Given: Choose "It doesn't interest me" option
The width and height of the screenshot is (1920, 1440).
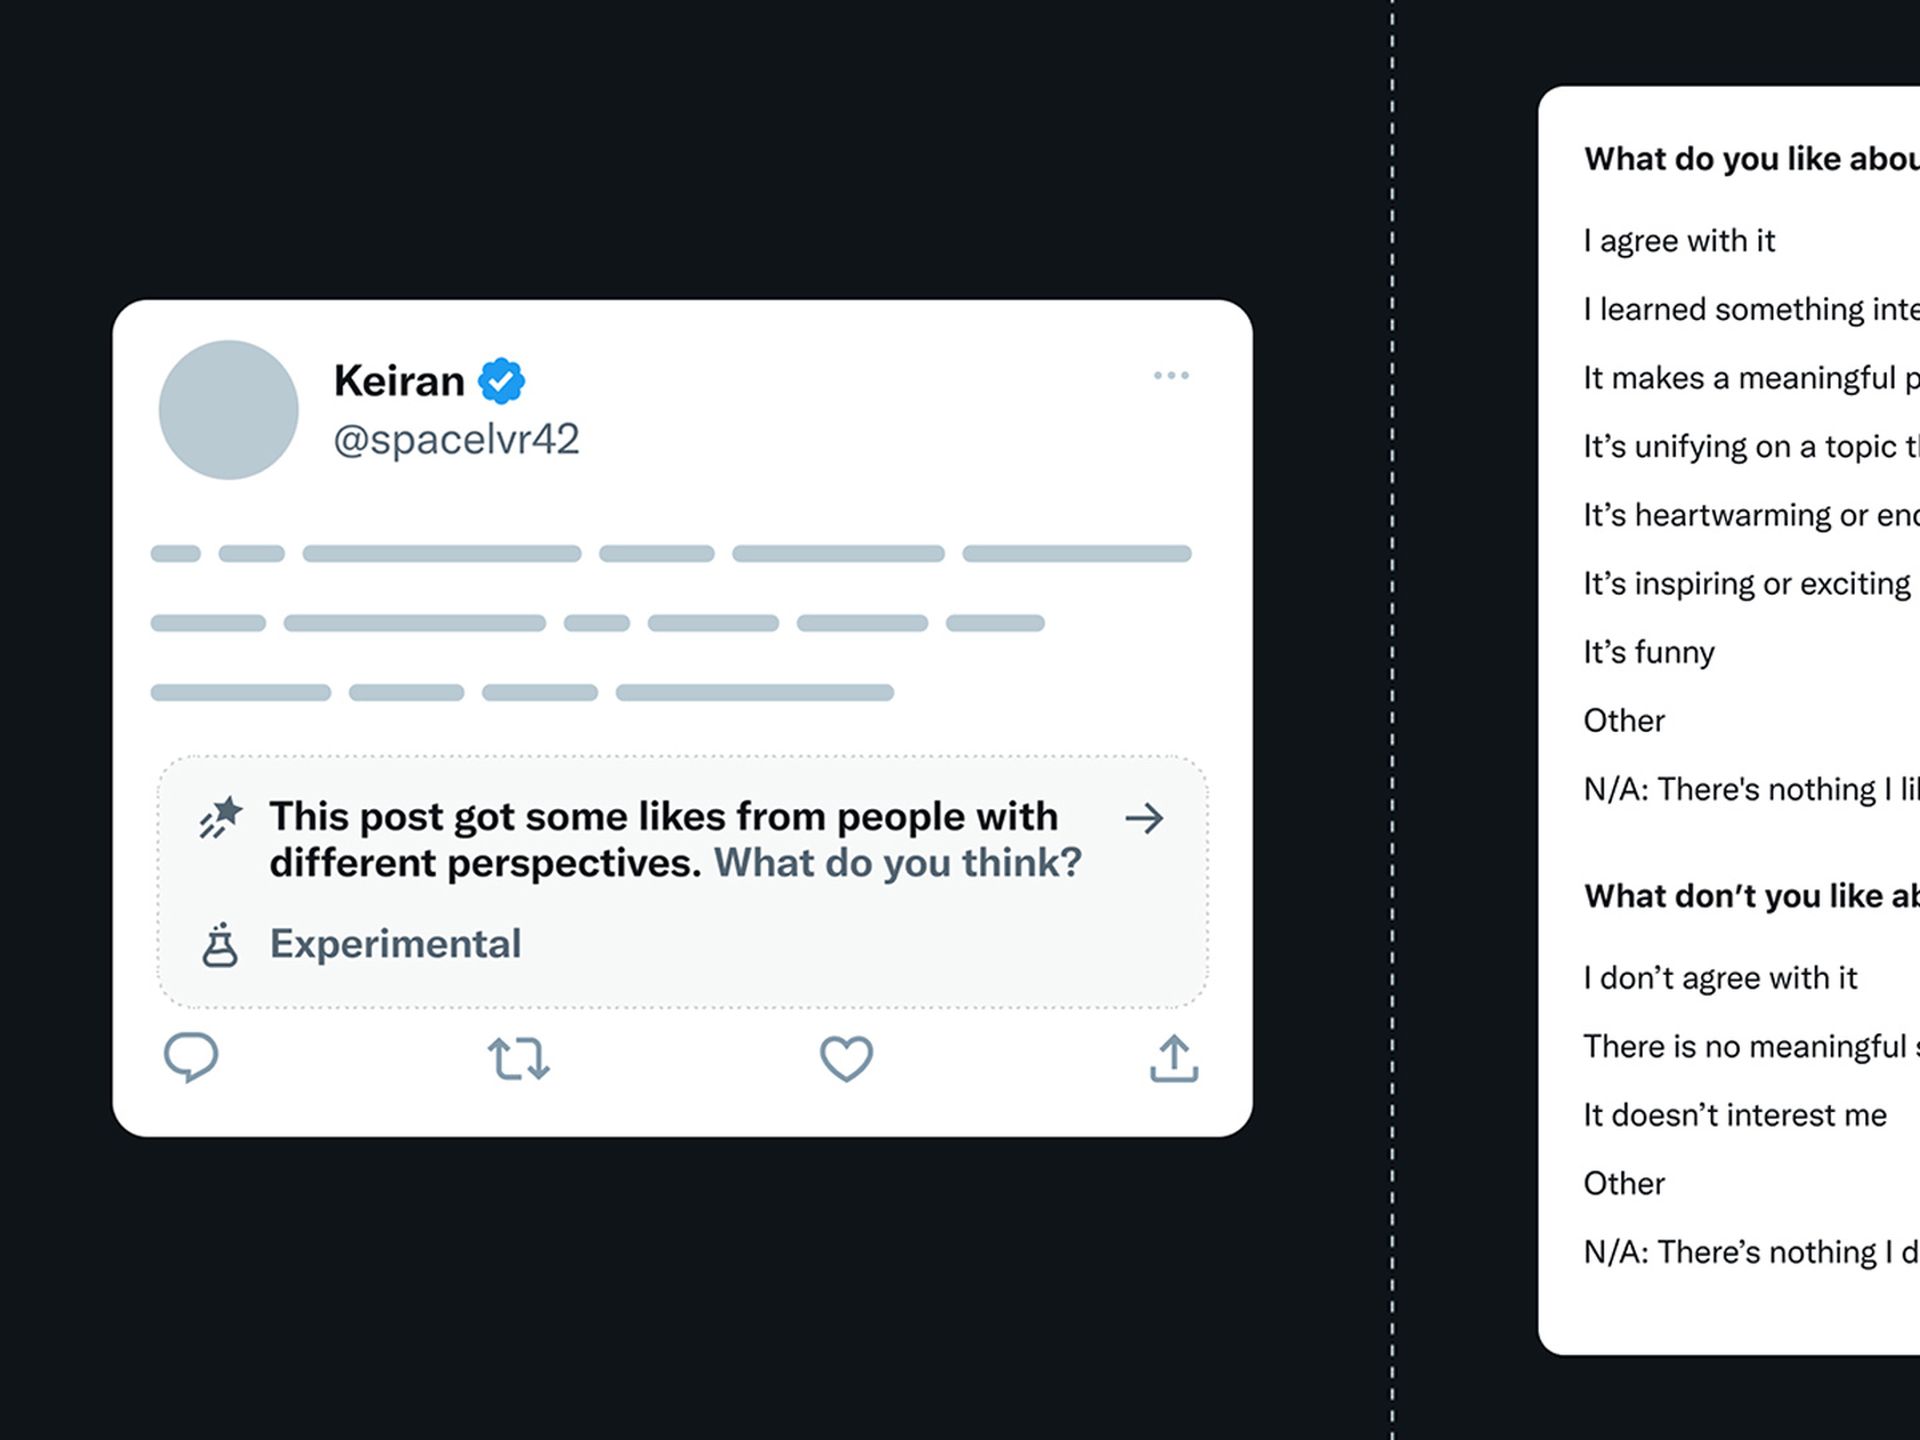Looking at the screenshot, I should pos(1734,1114).
